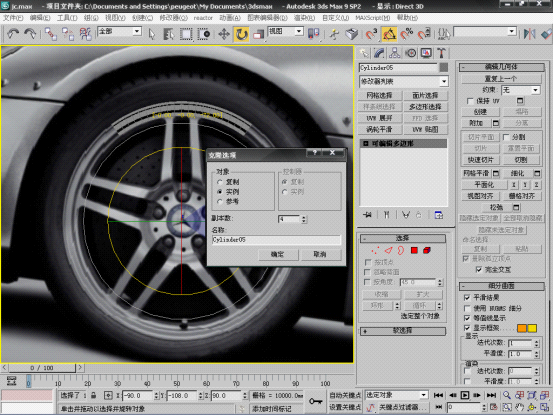This screenshot has height=415, width=553.
Task: Toggle the selection lock icon in status bar
Action: pos(93,396)
